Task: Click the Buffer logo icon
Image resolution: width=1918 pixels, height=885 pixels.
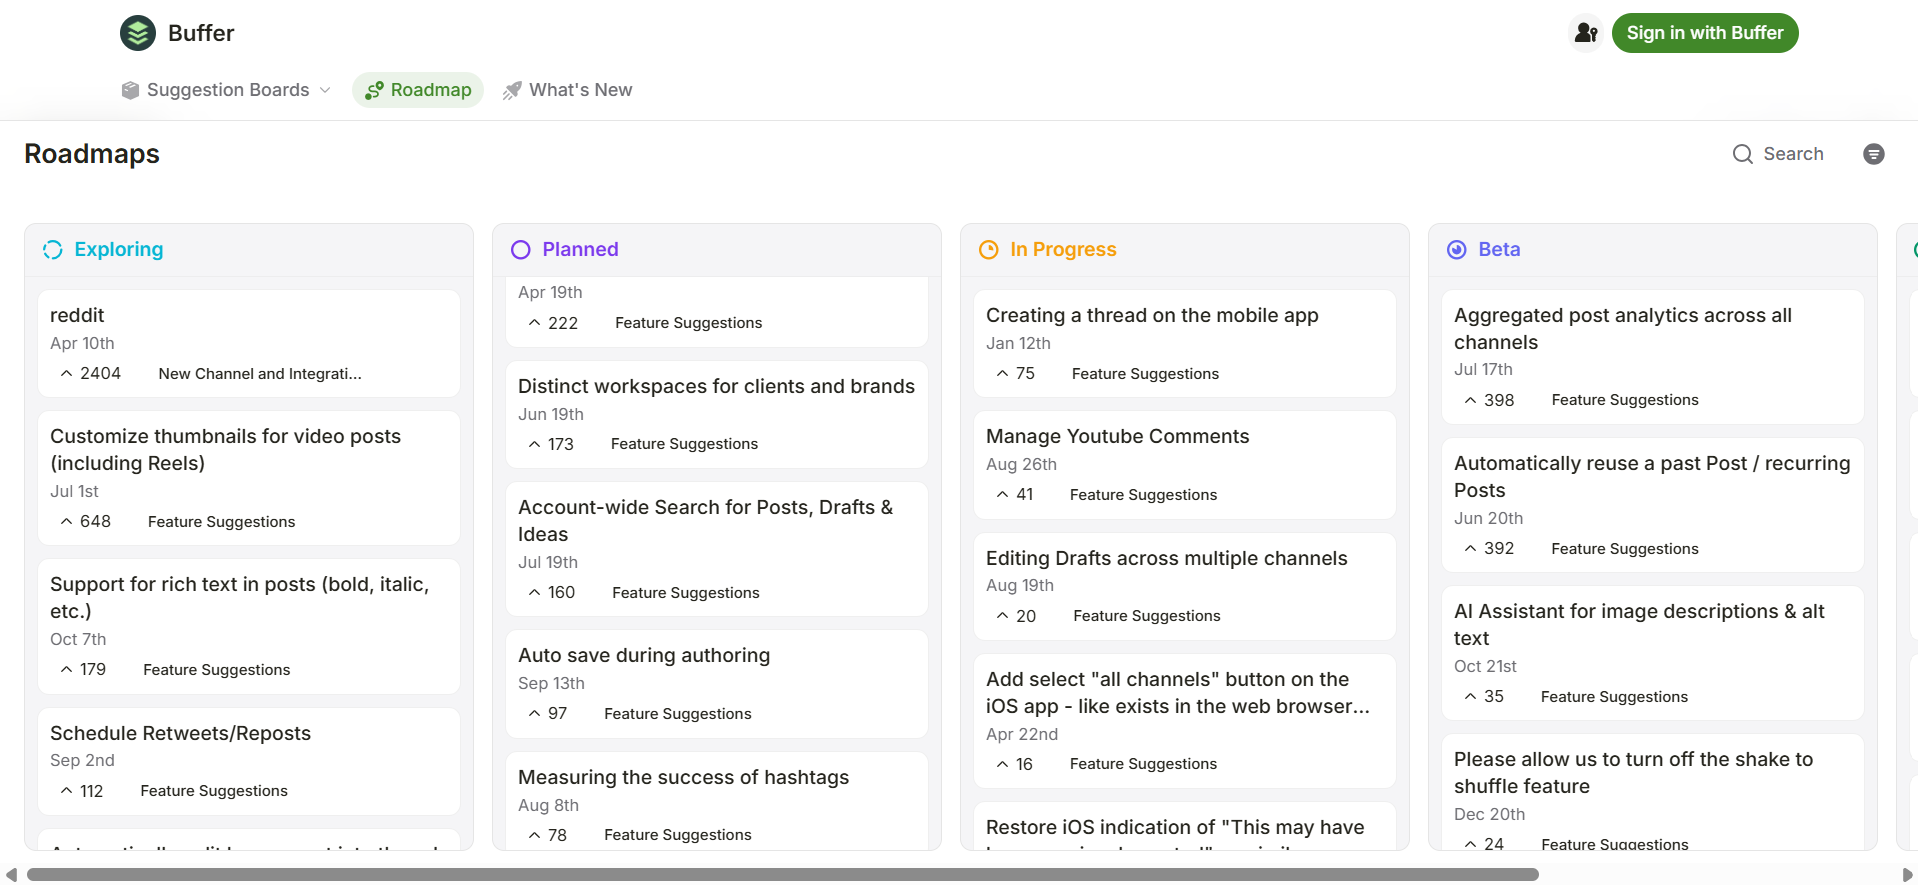Action: click(x=138, y=33)
